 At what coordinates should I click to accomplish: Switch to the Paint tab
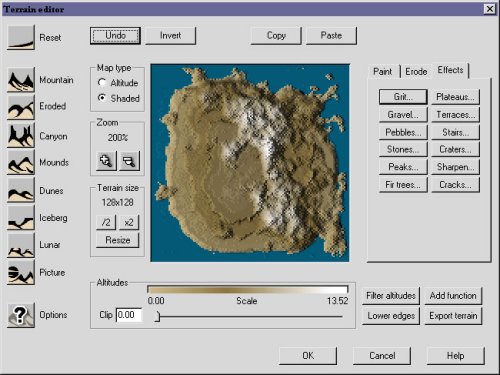383,71
